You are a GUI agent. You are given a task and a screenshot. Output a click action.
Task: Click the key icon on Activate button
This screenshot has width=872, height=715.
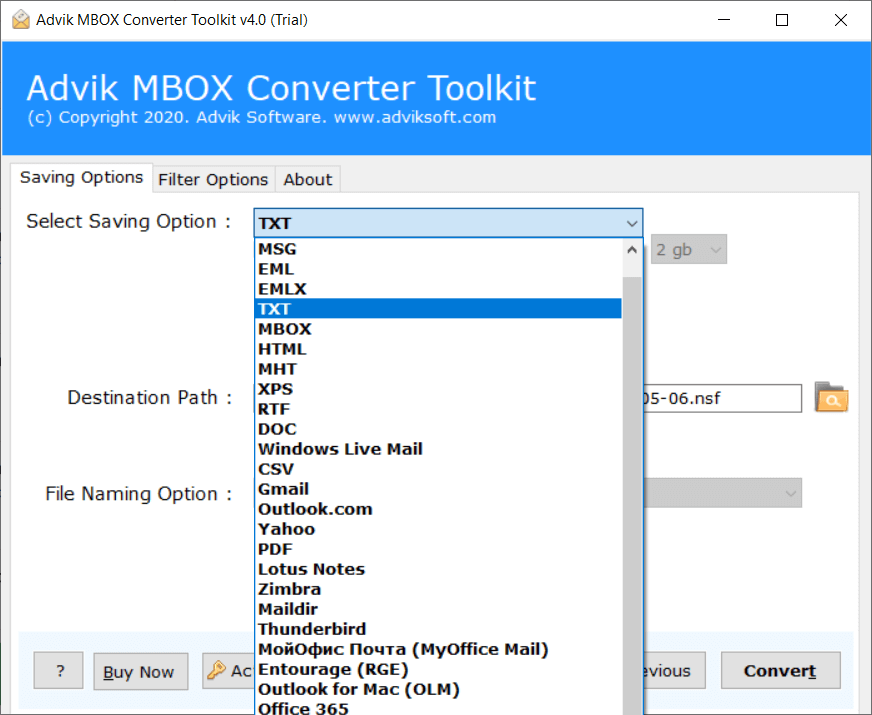pyautogui.click(x=216, y=671)
